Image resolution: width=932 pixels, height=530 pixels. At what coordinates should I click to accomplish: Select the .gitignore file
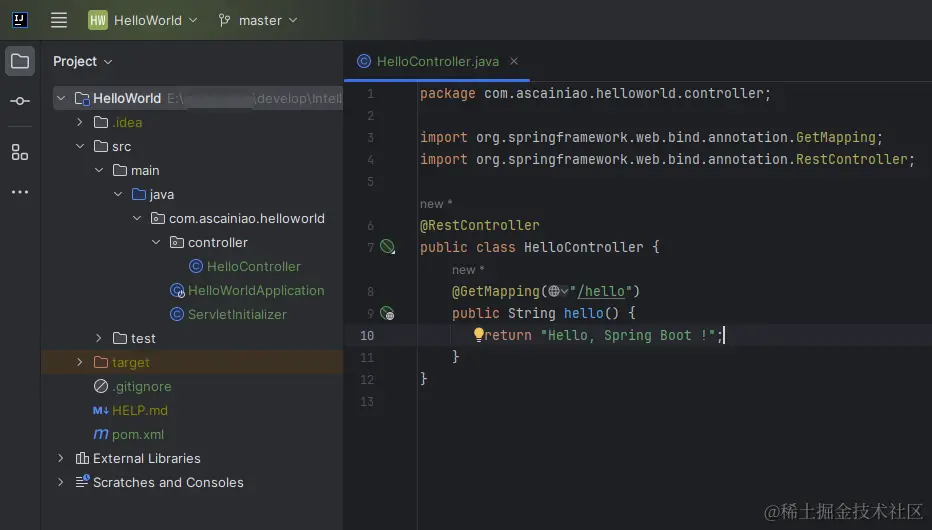tap(141, 386)
